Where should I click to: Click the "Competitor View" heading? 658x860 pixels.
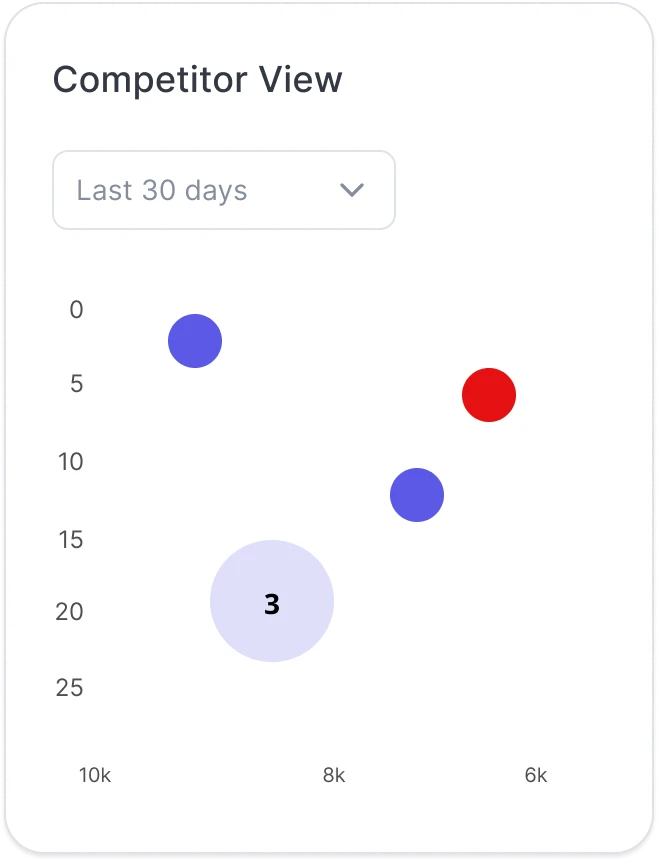(x=197, y=79)
